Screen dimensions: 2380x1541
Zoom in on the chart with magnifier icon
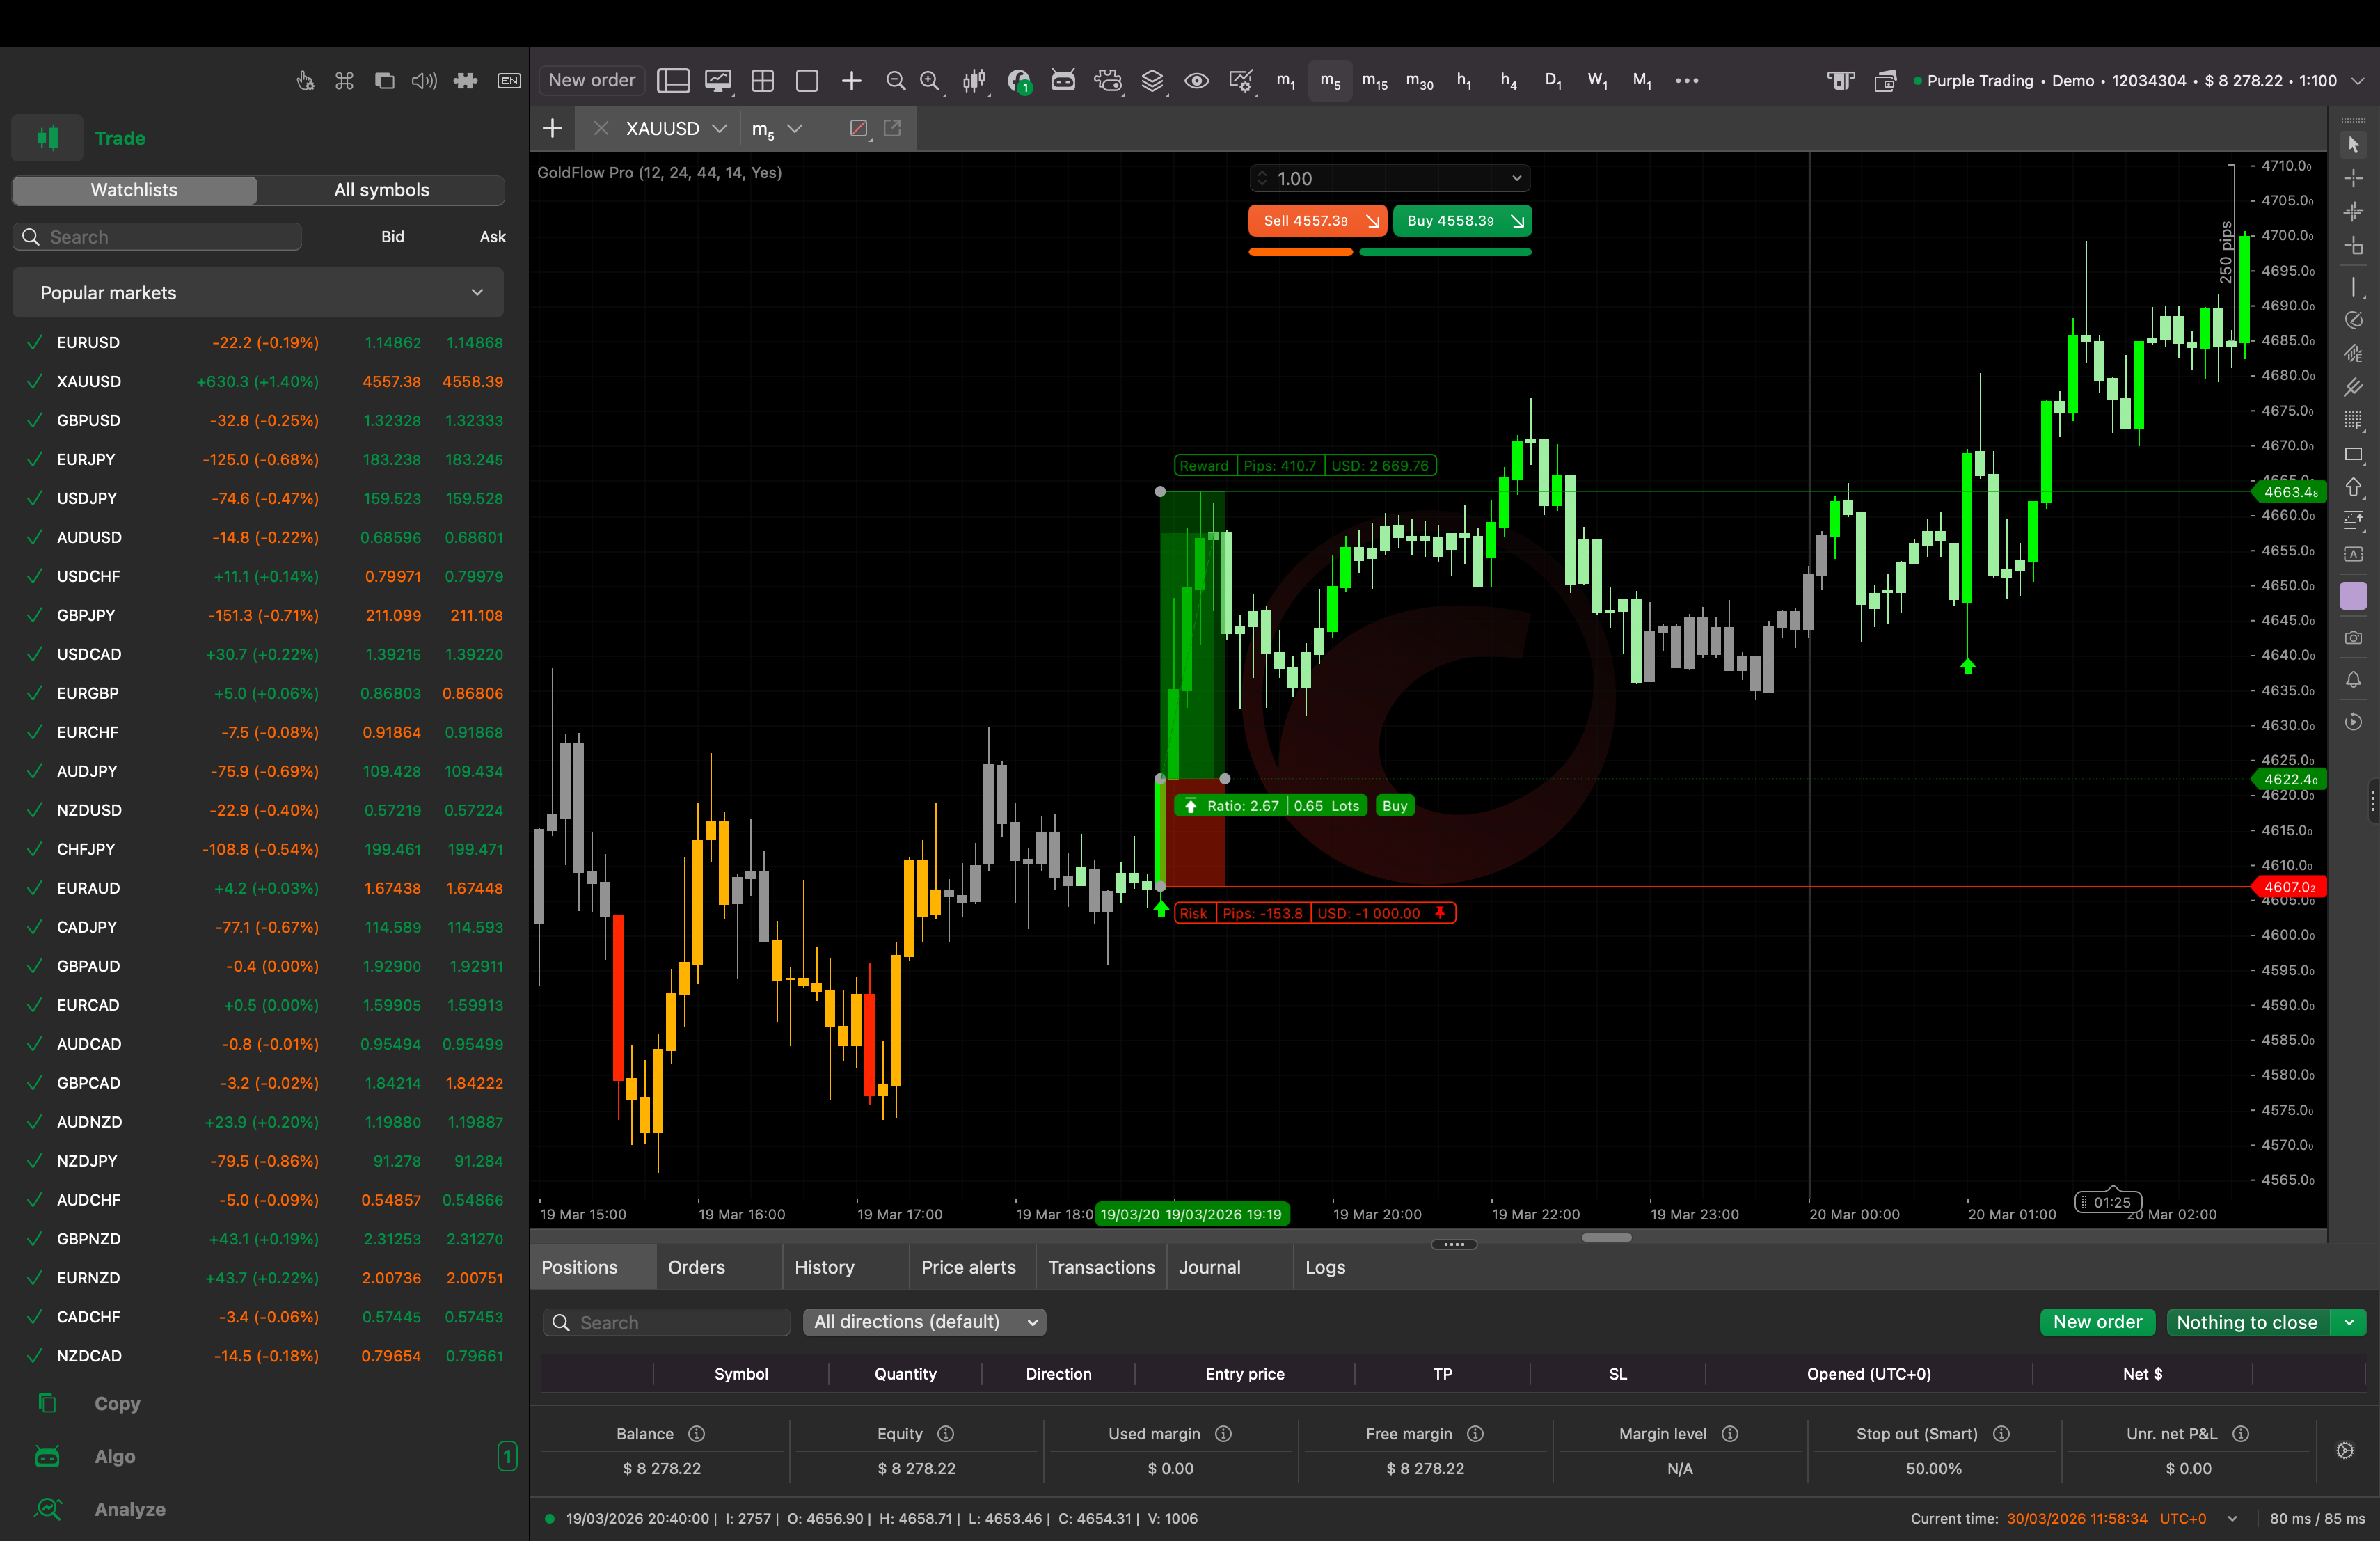[x=930, y=81]
